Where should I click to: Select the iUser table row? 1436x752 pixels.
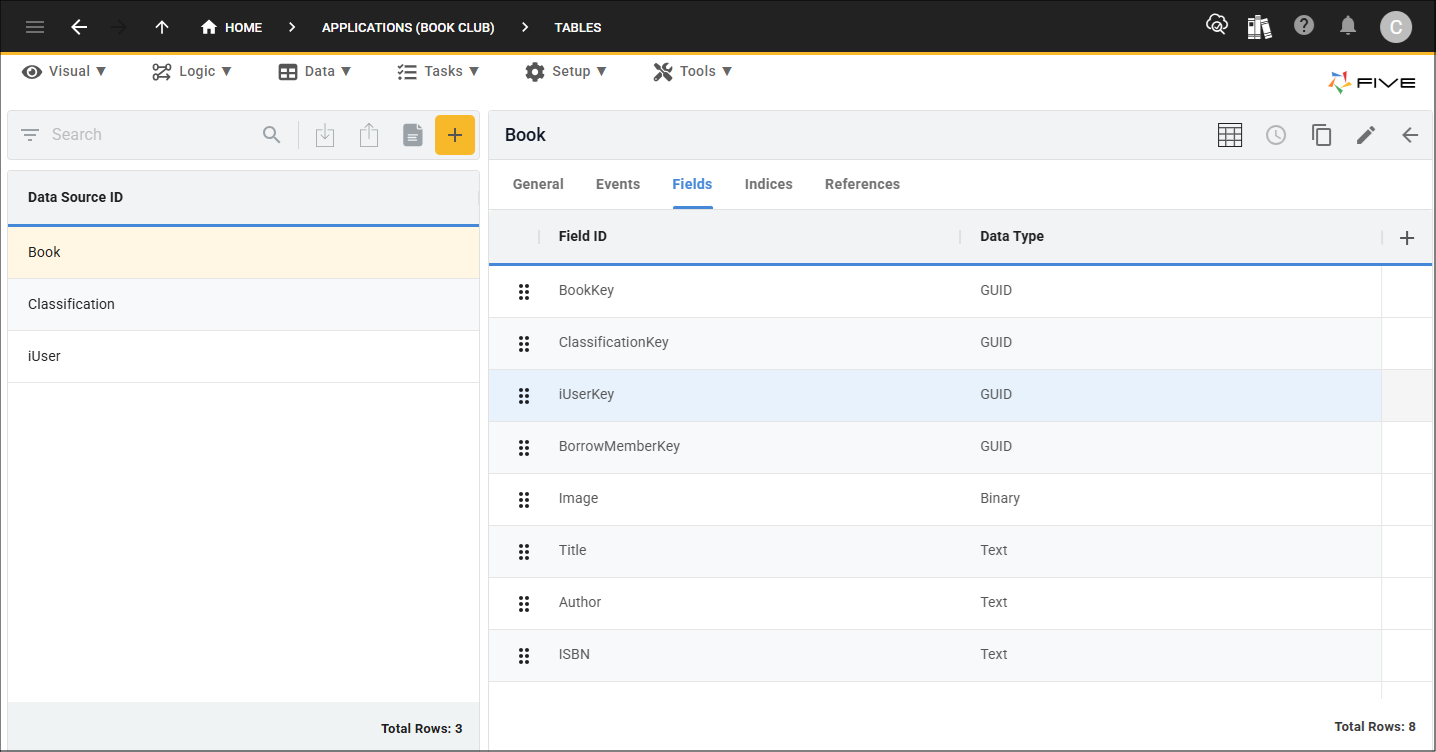click(243, 356)
